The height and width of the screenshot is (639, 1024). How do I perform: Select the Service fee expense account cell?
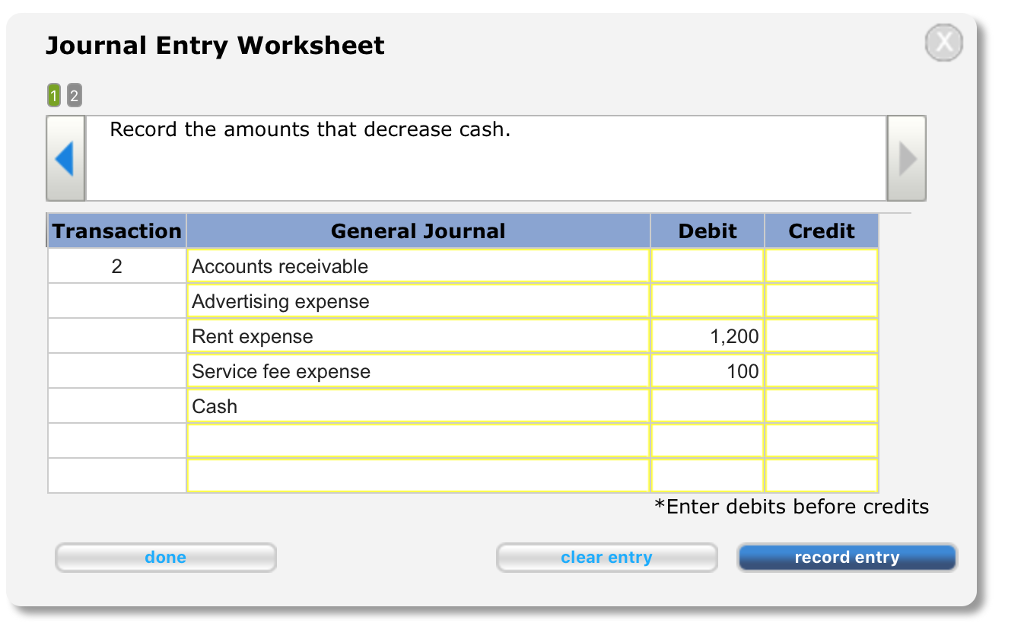pos(417,371)
